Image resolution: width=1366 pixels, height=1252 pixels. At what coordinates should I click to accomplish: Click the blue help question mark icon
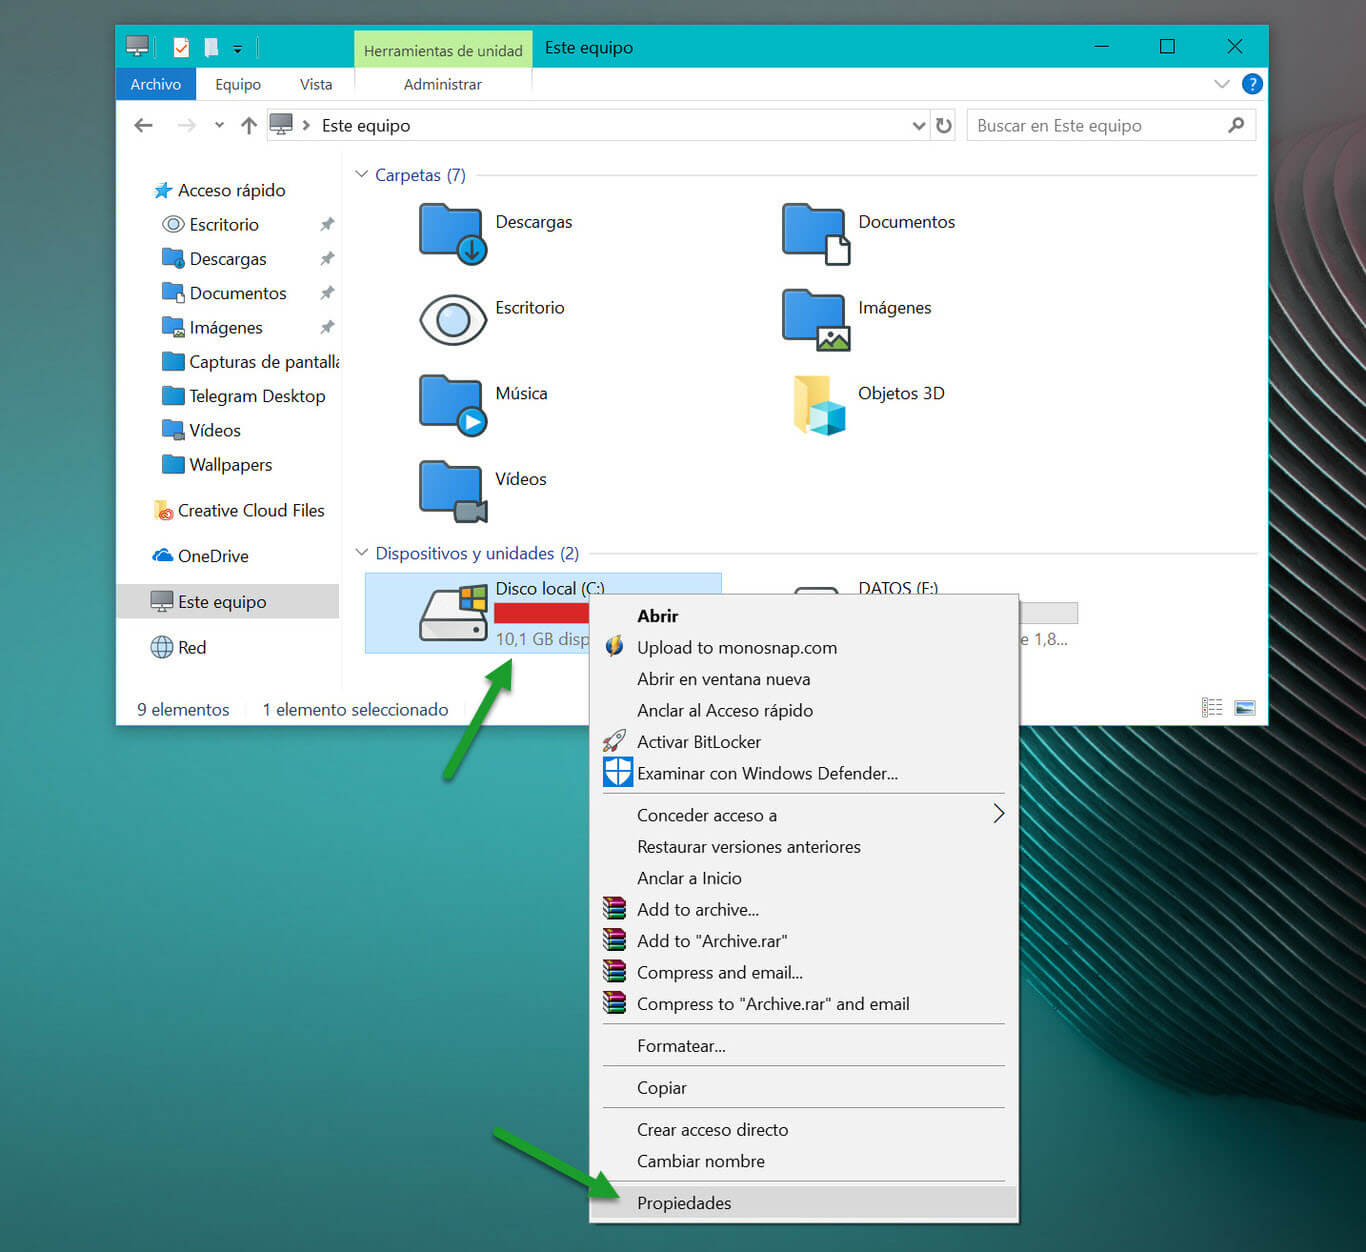(1251, 84)
